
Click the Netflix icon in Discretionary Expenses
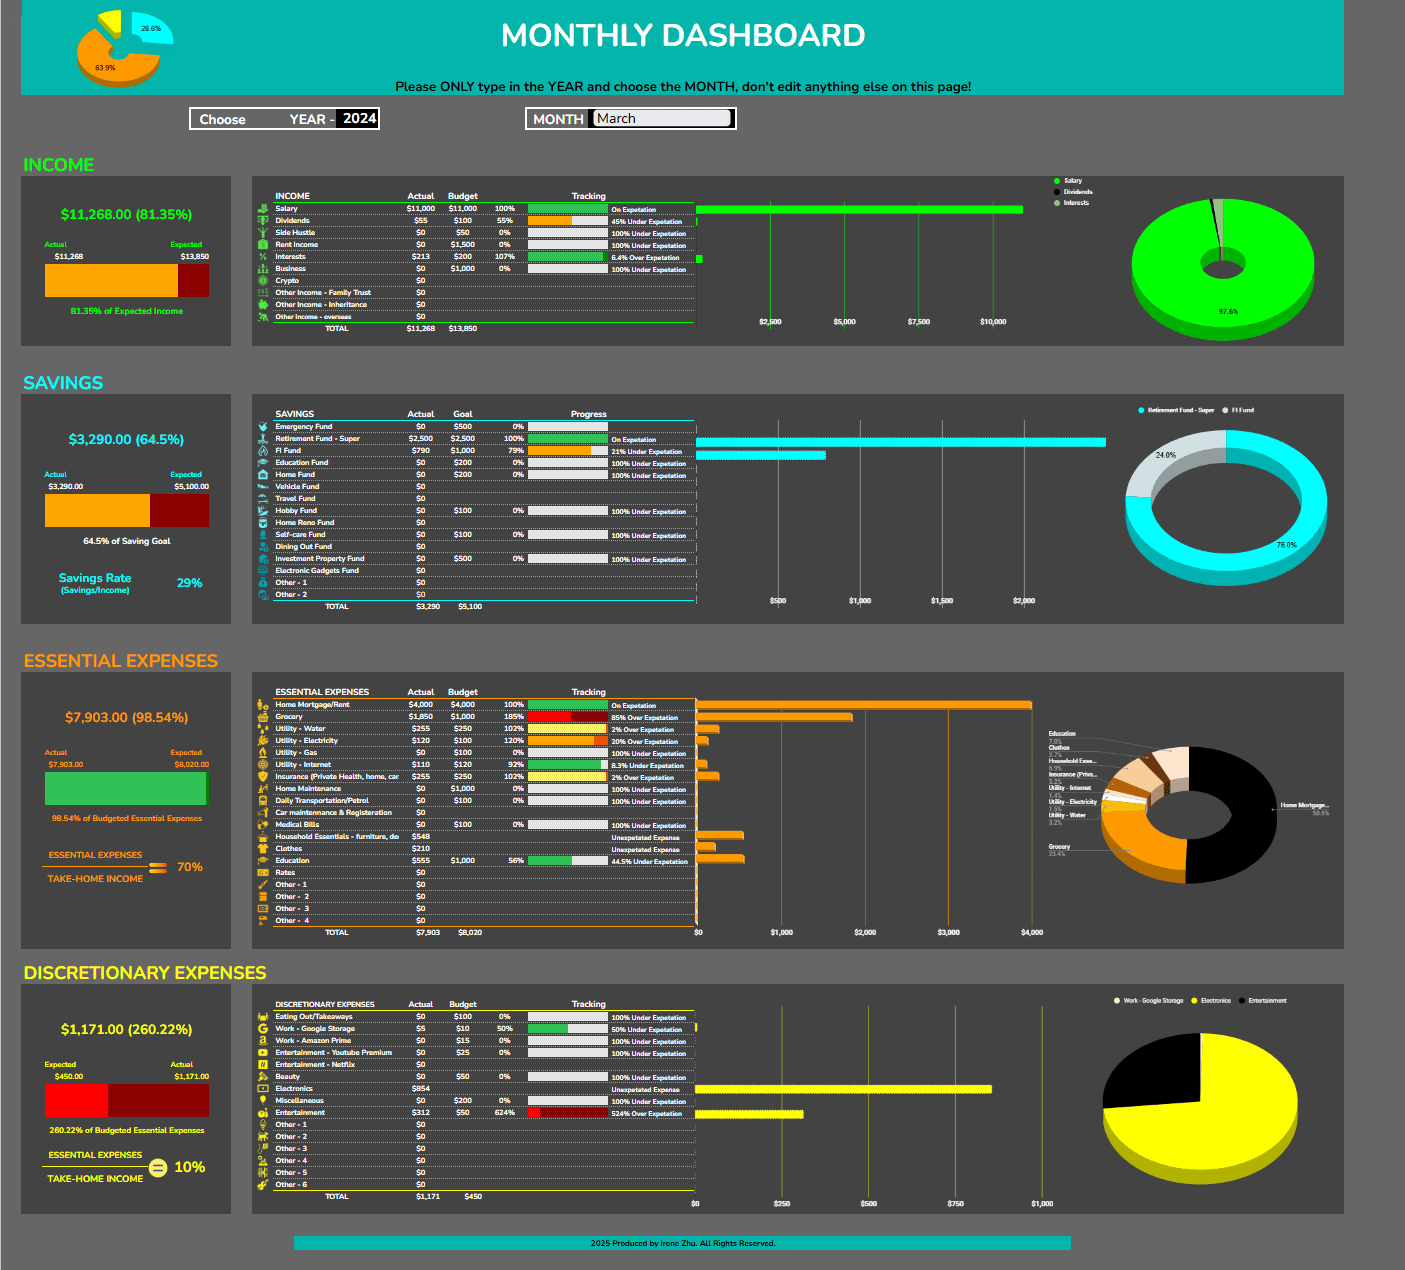(x=263, y=1065)
